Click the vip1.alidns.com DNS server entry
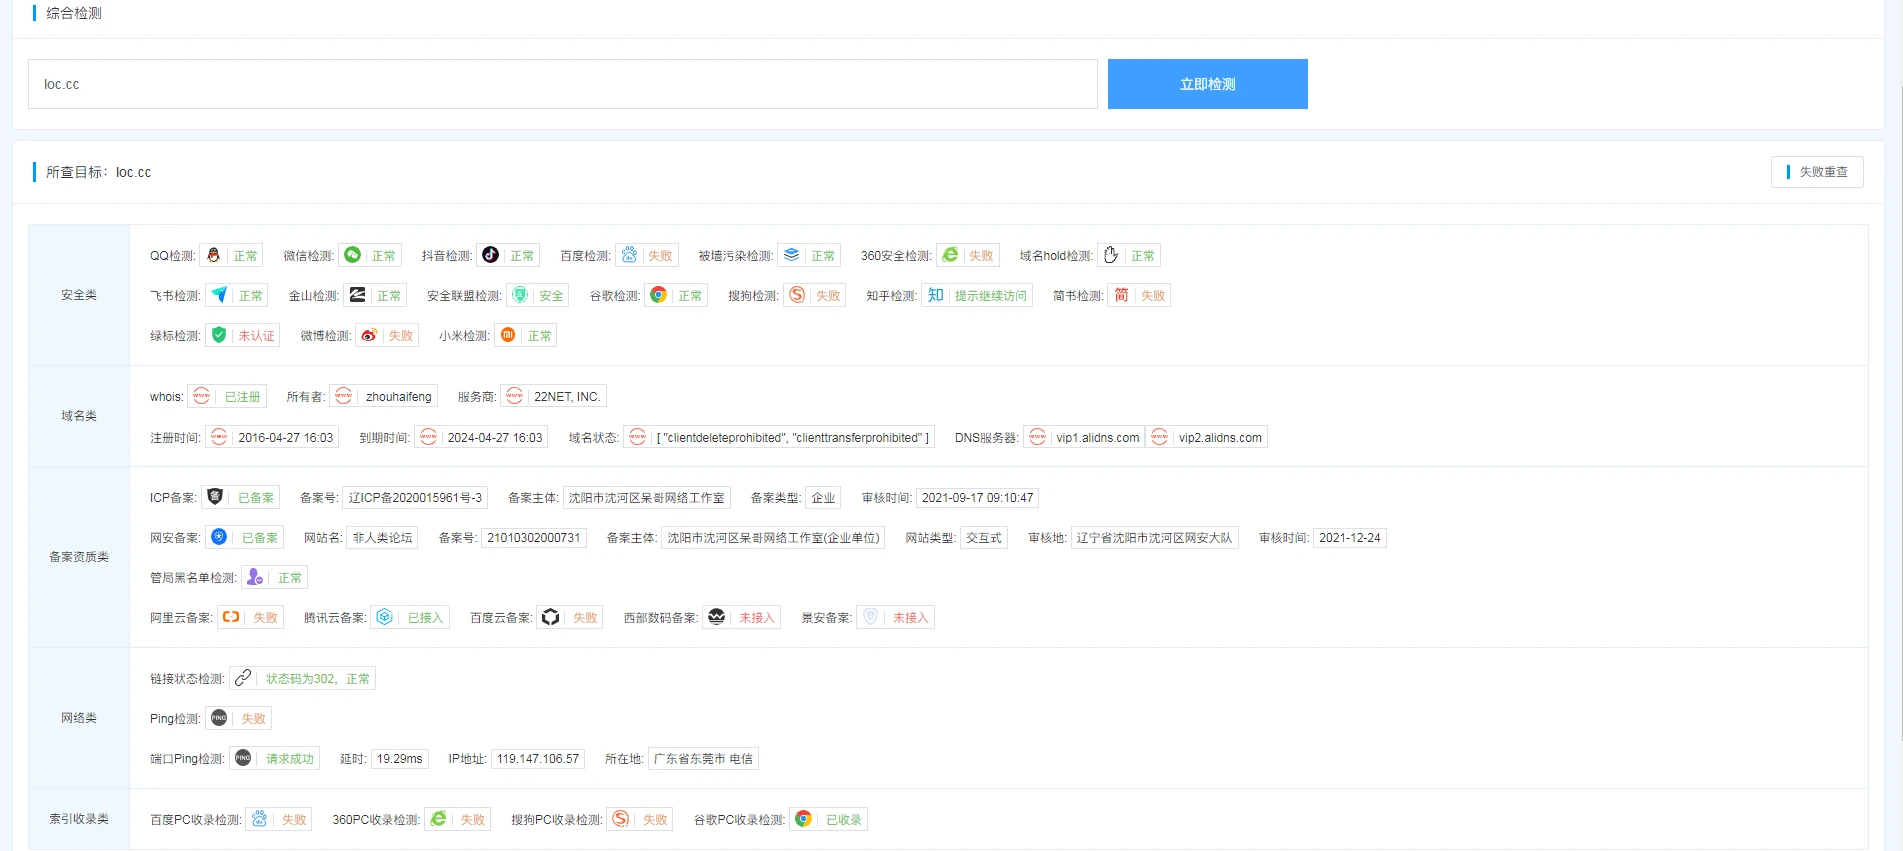Screen dimensions: 1903x851 coord(1097,437)
